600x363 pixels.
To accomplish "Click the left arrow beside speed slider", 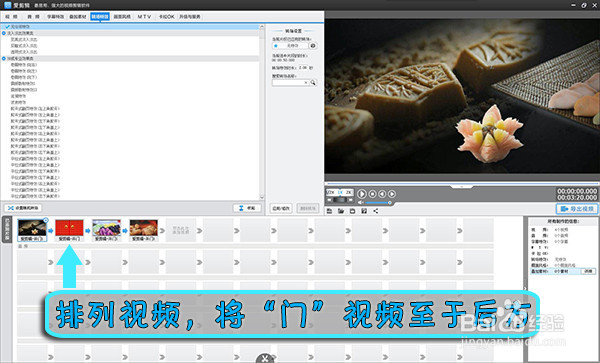I will pyautogui.click(x=330, y=200).
